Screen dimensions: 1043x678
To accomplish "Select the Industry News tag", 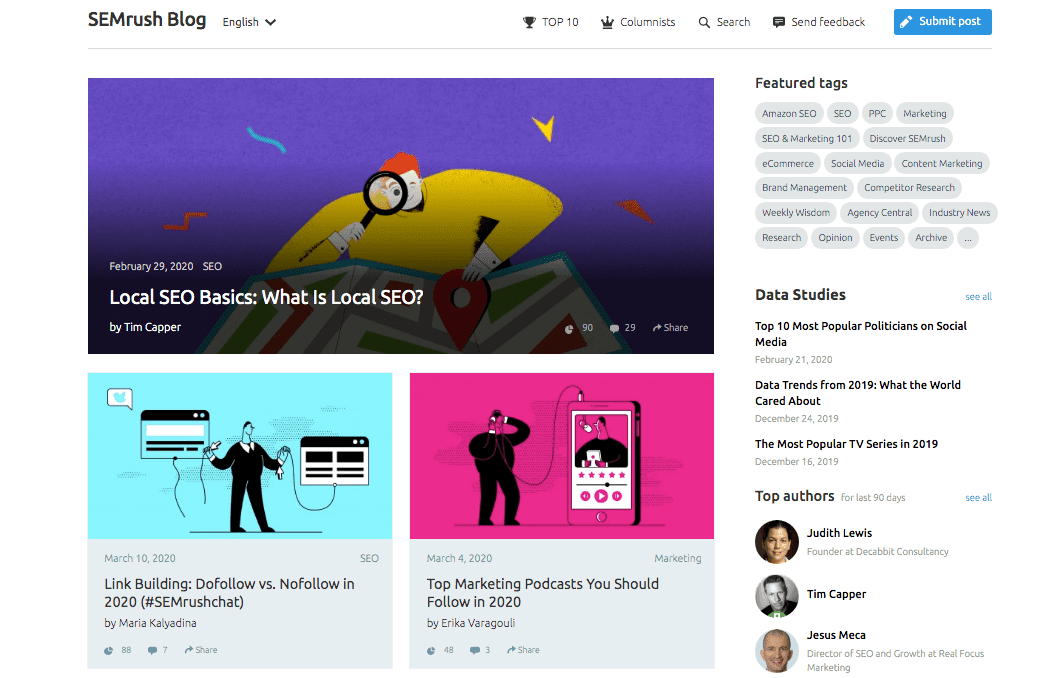I will tap(959, 213).
